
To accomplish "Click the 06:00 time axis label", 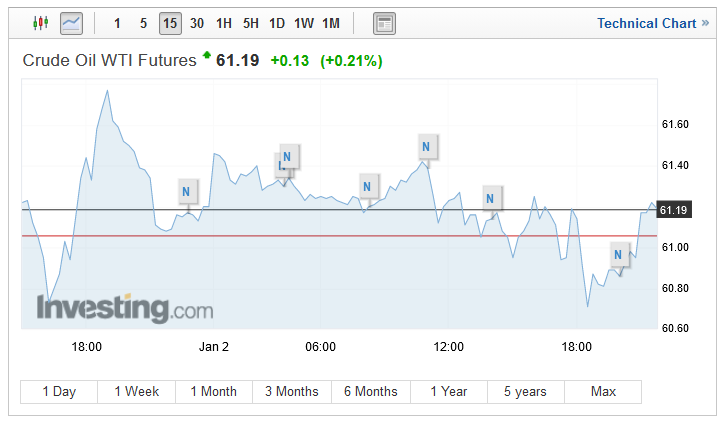I will (x=320, y=346).
